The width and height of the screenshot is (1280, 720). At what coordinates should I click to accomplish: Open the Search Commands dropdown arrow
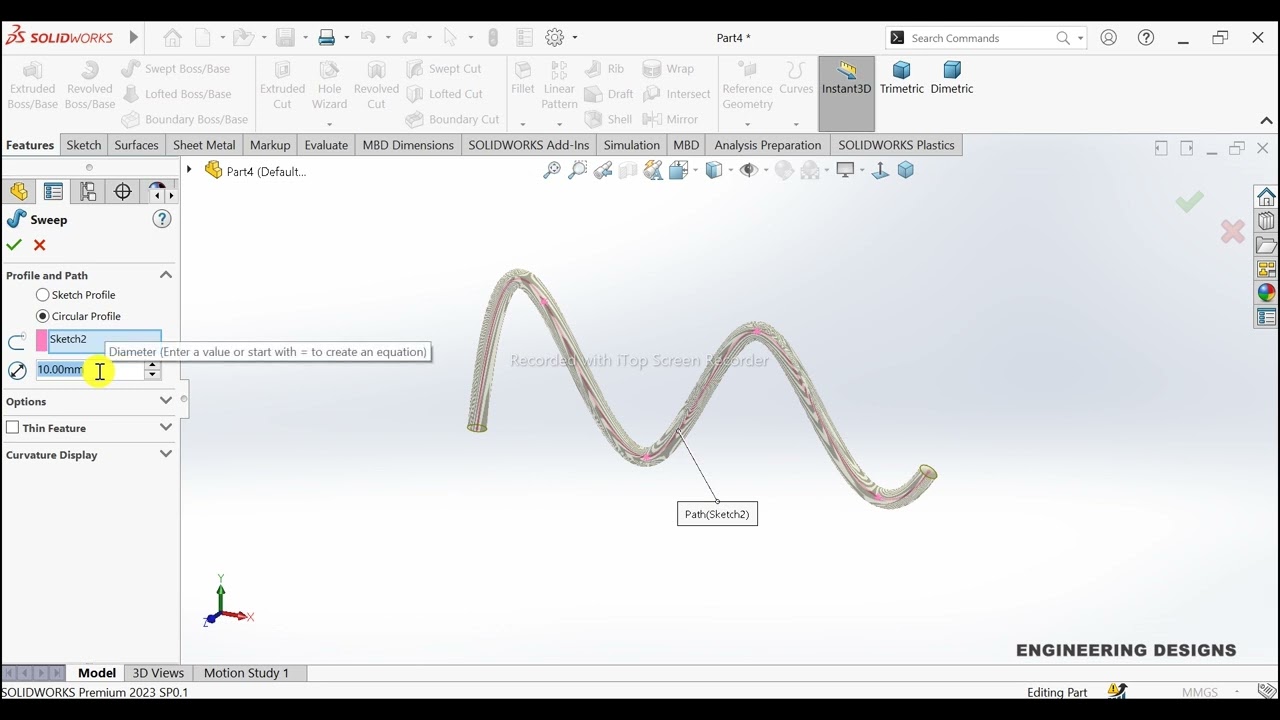pos(1080,38)
